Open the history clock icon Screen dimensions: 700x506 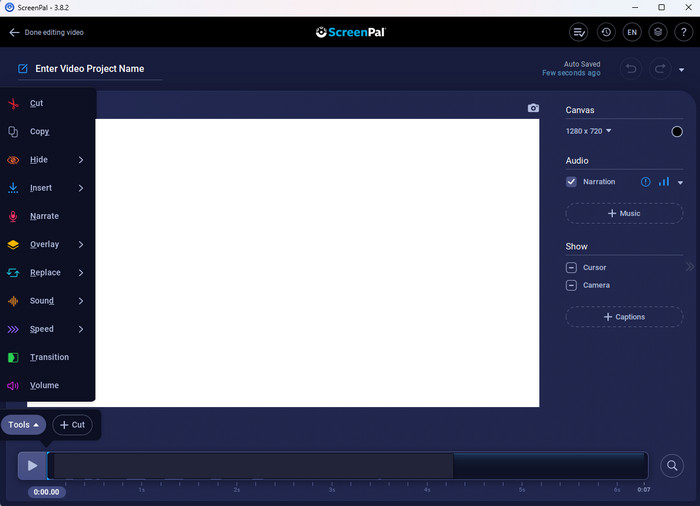606,32
